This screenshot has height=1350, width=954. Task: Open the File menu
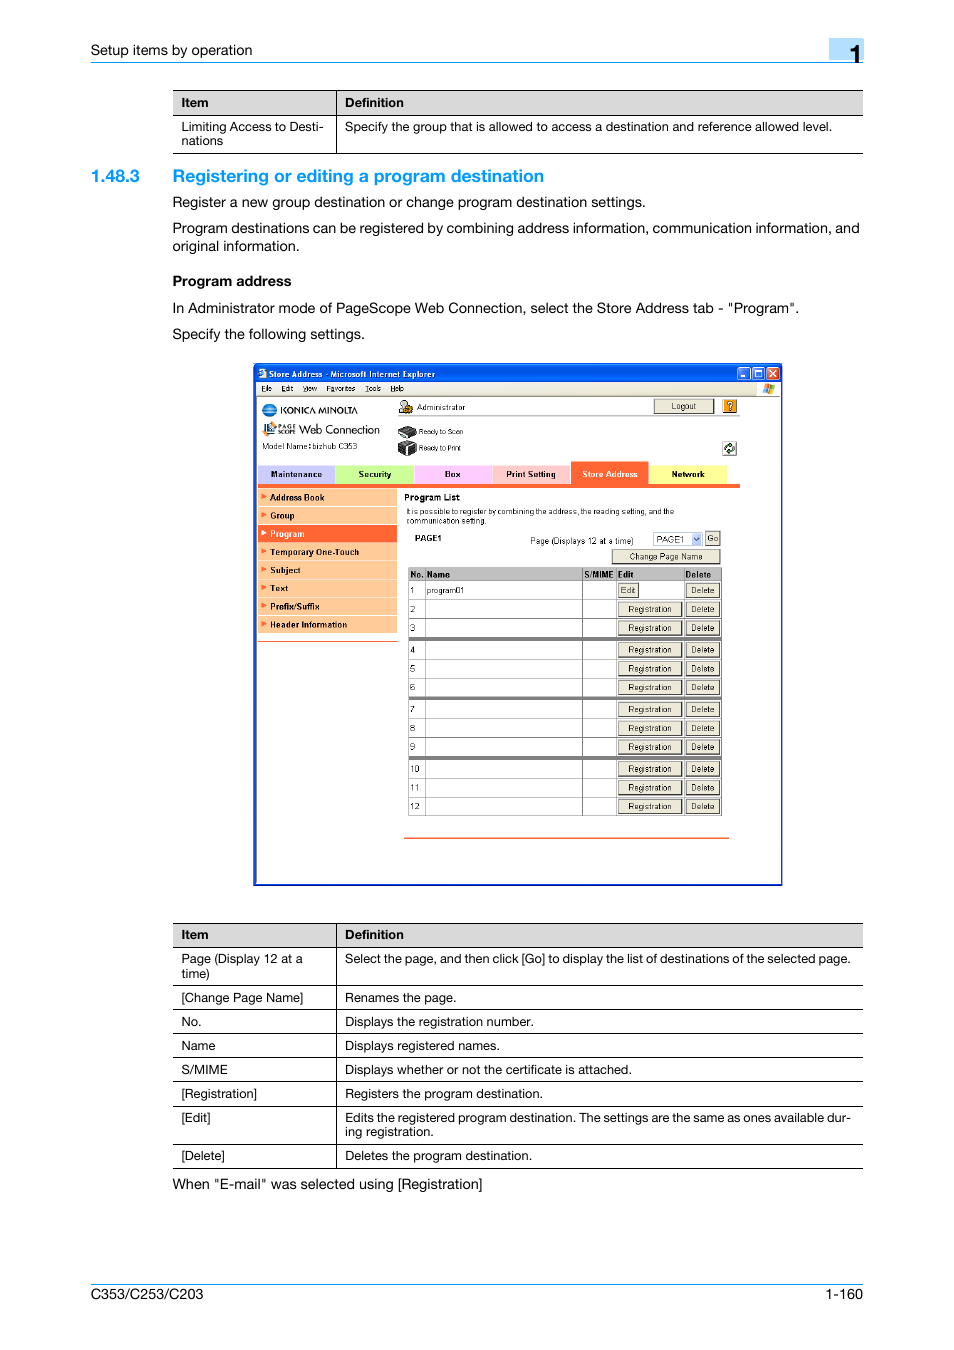pyautogui.click(x=266, y=389)
